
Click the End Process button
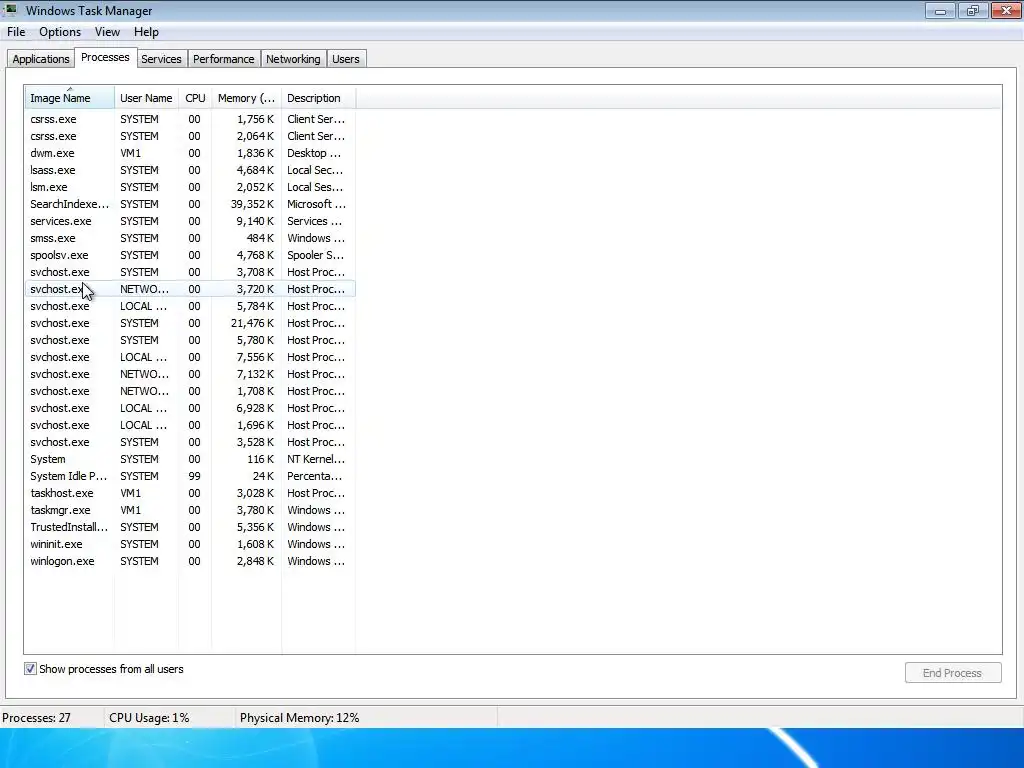952,673
